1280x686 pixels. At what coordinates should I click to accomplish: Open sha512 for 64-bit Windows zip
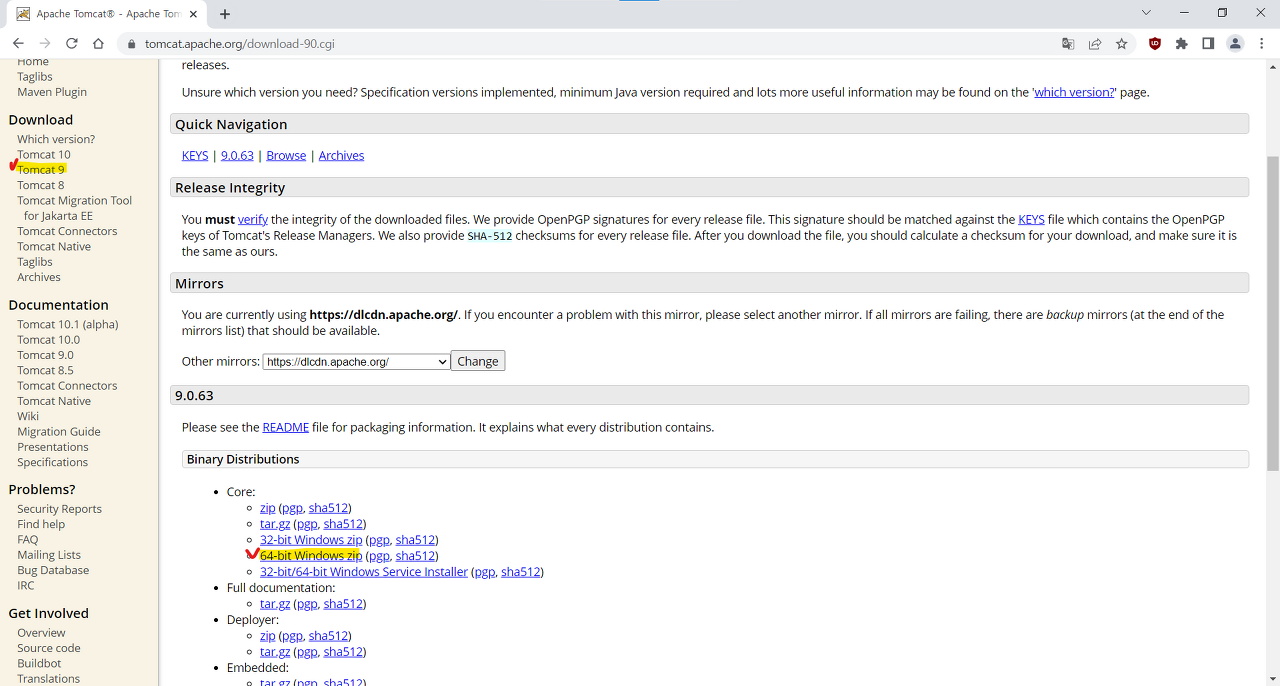click(415, 556)
